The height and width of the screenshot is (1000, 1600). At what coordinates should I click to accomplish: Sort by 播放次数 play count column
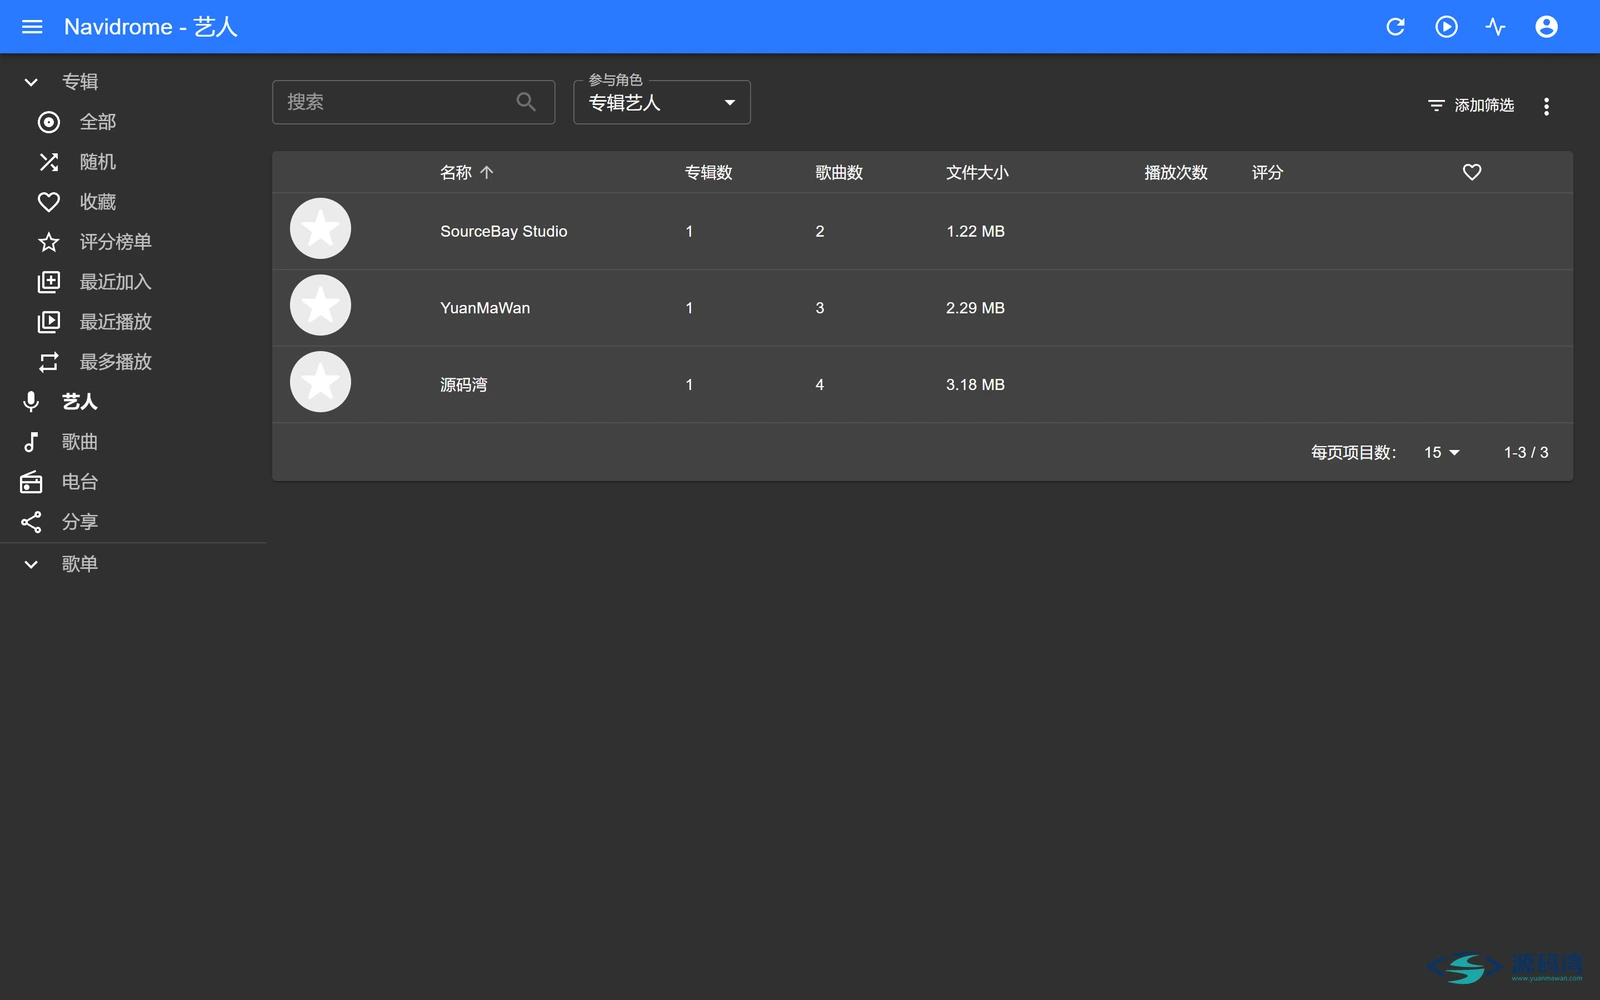point(1176,172)
